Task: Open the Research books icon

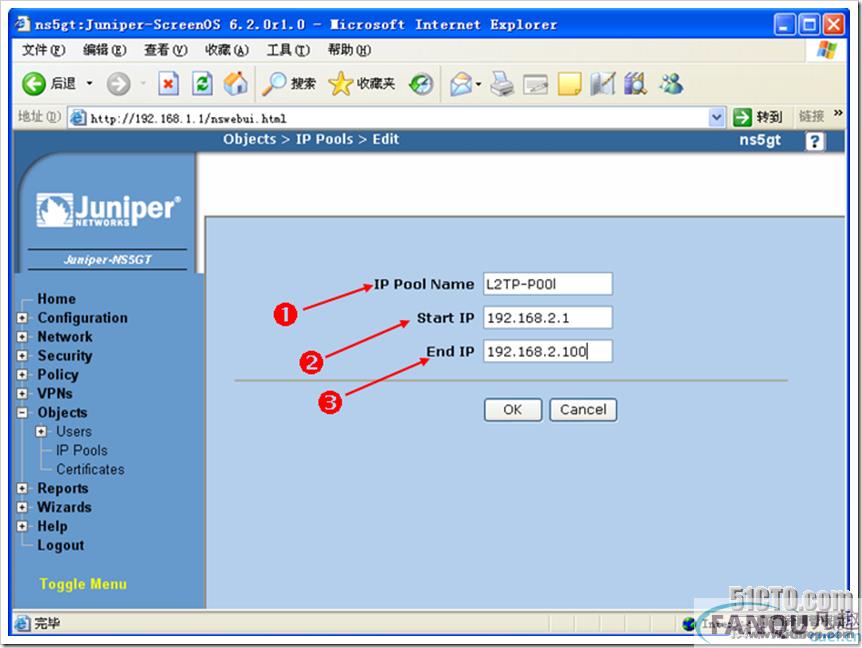Action: click(x=636, y=84)
